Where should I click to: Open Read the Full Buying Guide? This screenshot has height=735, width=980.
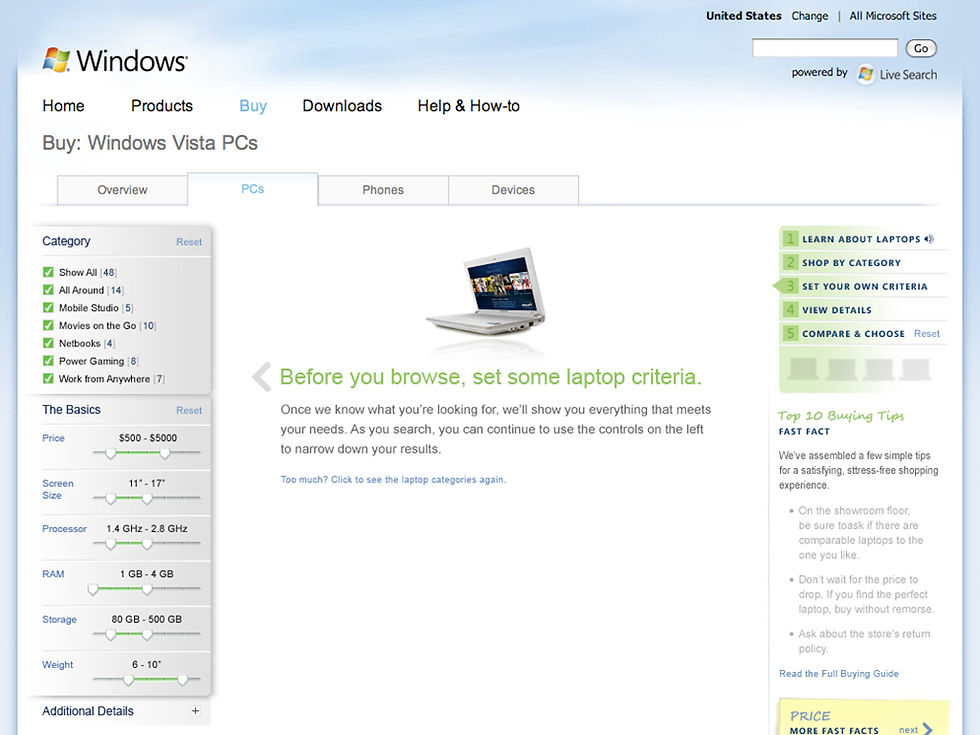[838, 673]
